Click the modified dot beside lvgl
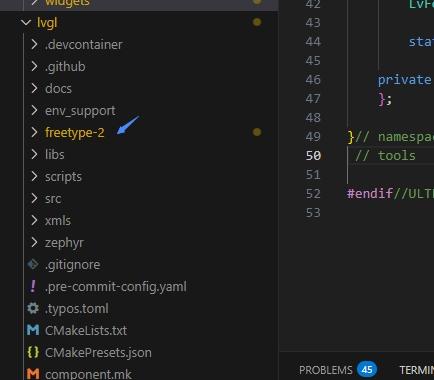The width and height of the screenshot is (434, 380). (257, 22)
